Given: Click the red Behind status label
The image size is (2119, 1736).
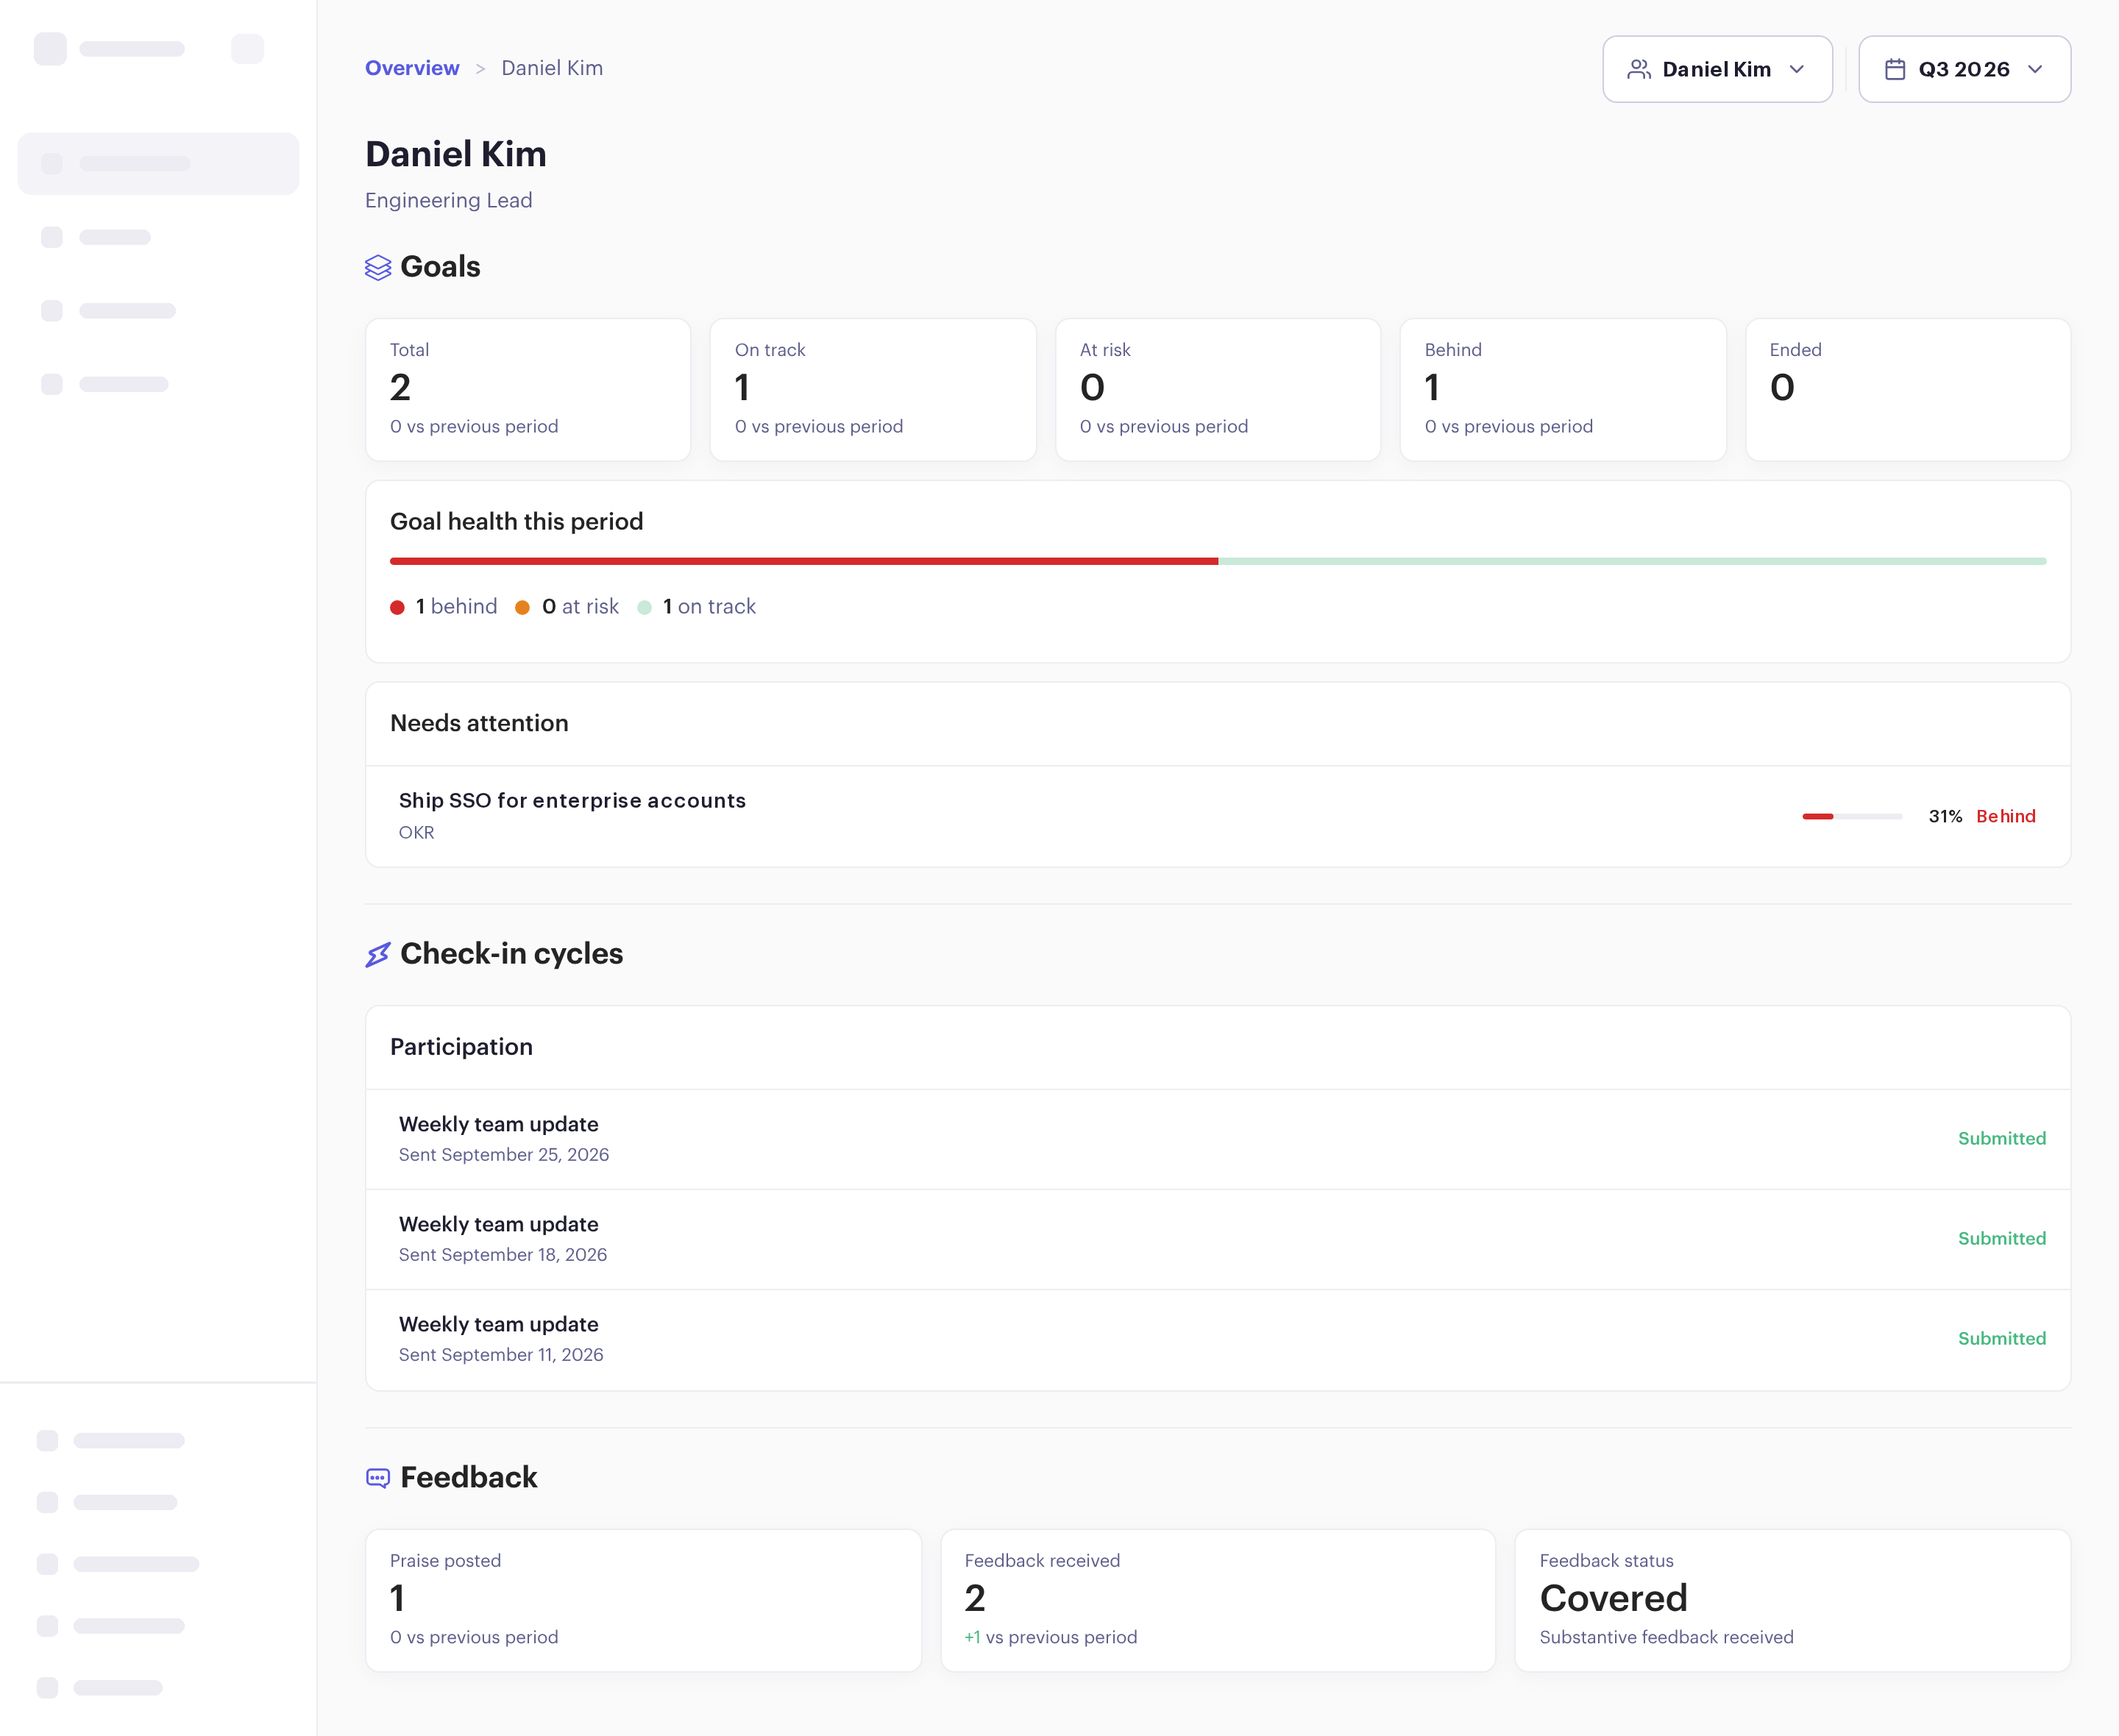Looking at the screenshot, I should [x=2006, y=816].
